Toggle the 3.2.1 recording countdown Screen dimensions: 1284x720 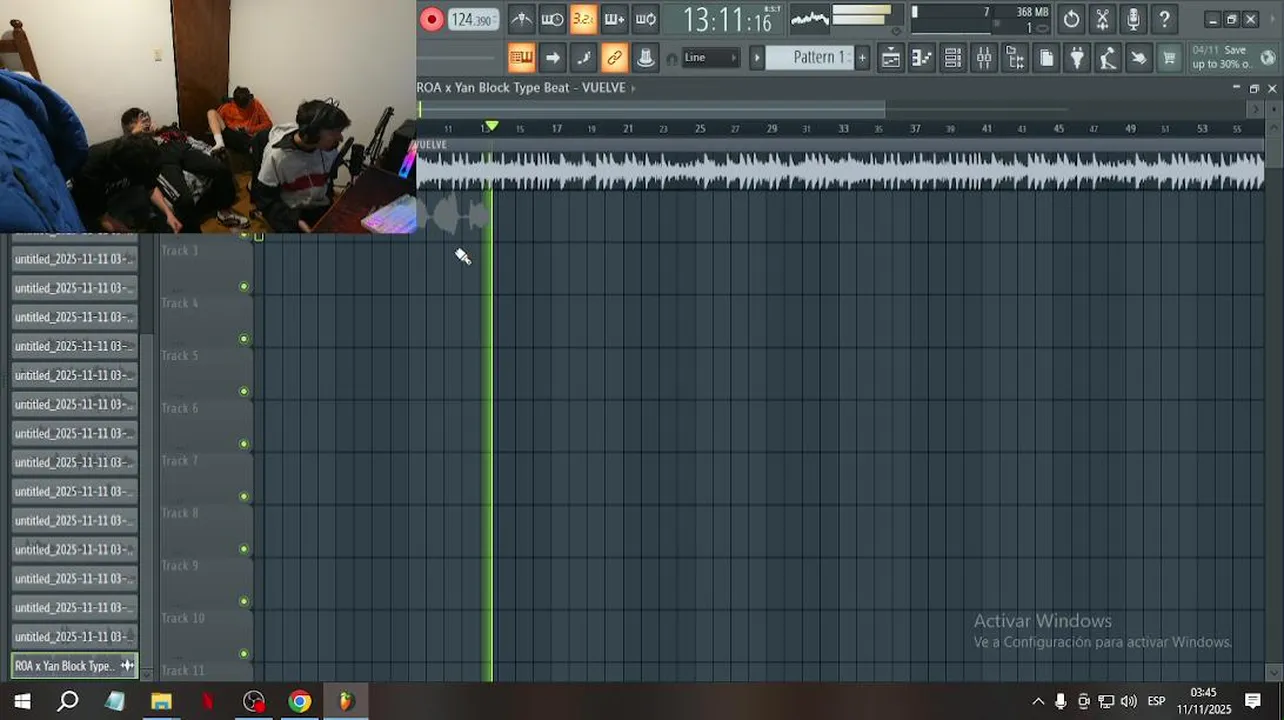pyautogui.click(x=583, y=19)
